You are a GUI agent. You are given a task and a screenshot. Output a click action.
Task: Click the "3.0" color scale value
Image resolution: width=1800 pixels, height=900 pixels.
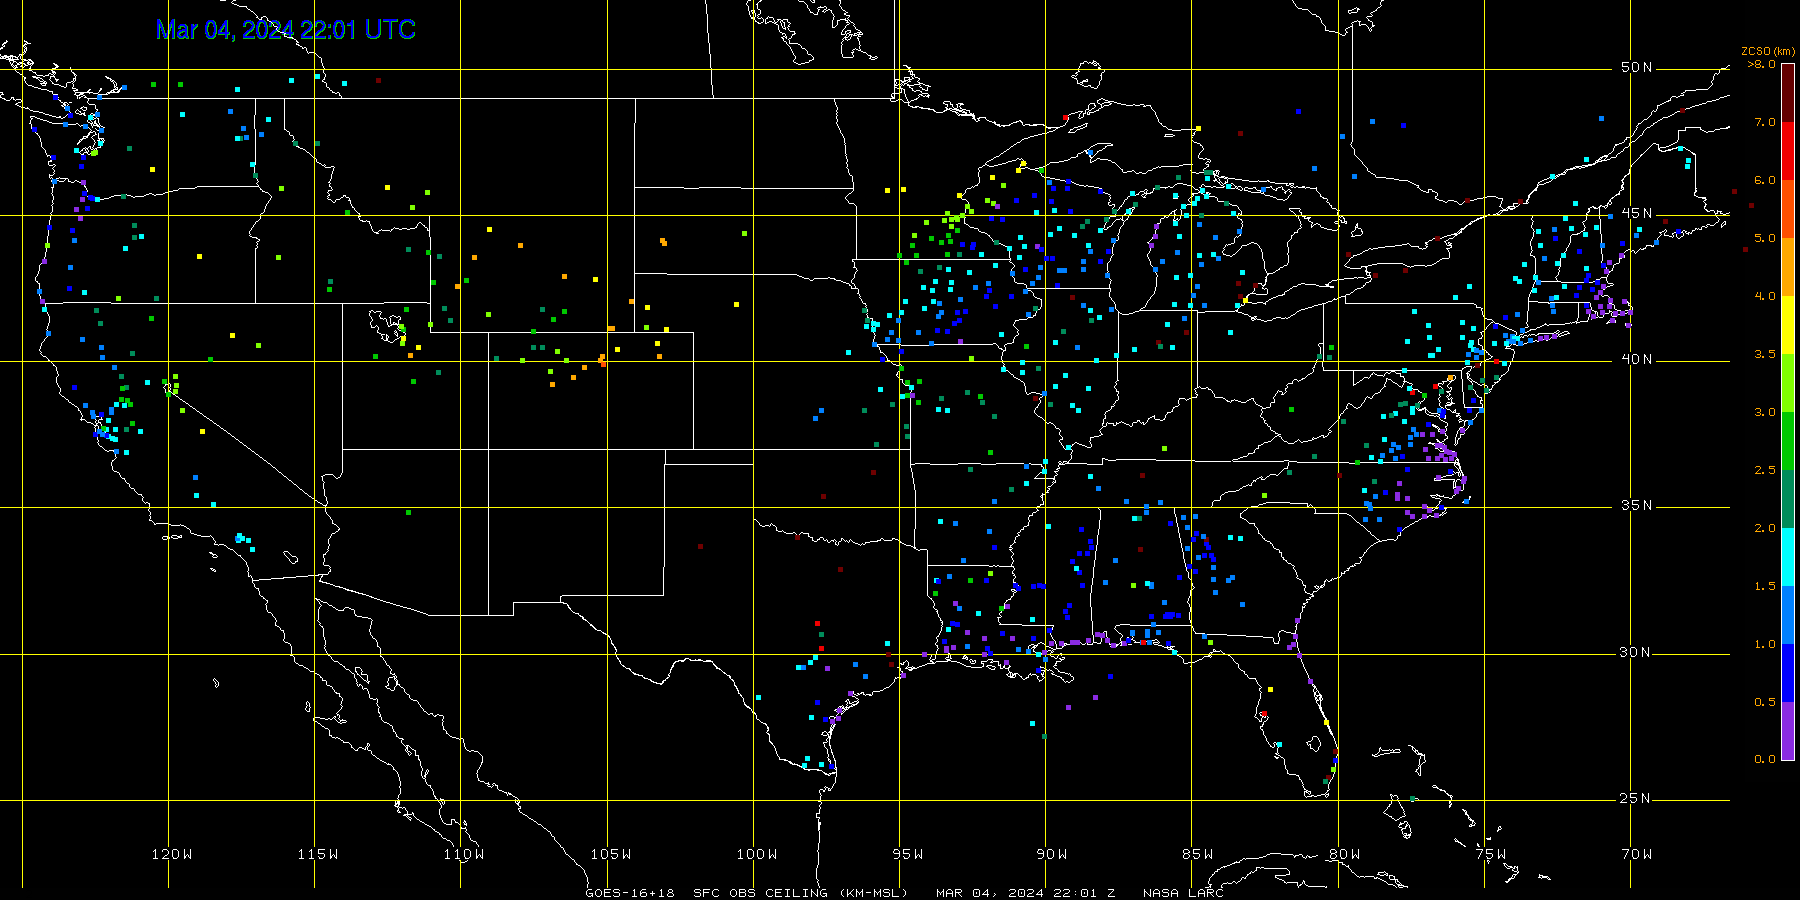click(1765, 412)
